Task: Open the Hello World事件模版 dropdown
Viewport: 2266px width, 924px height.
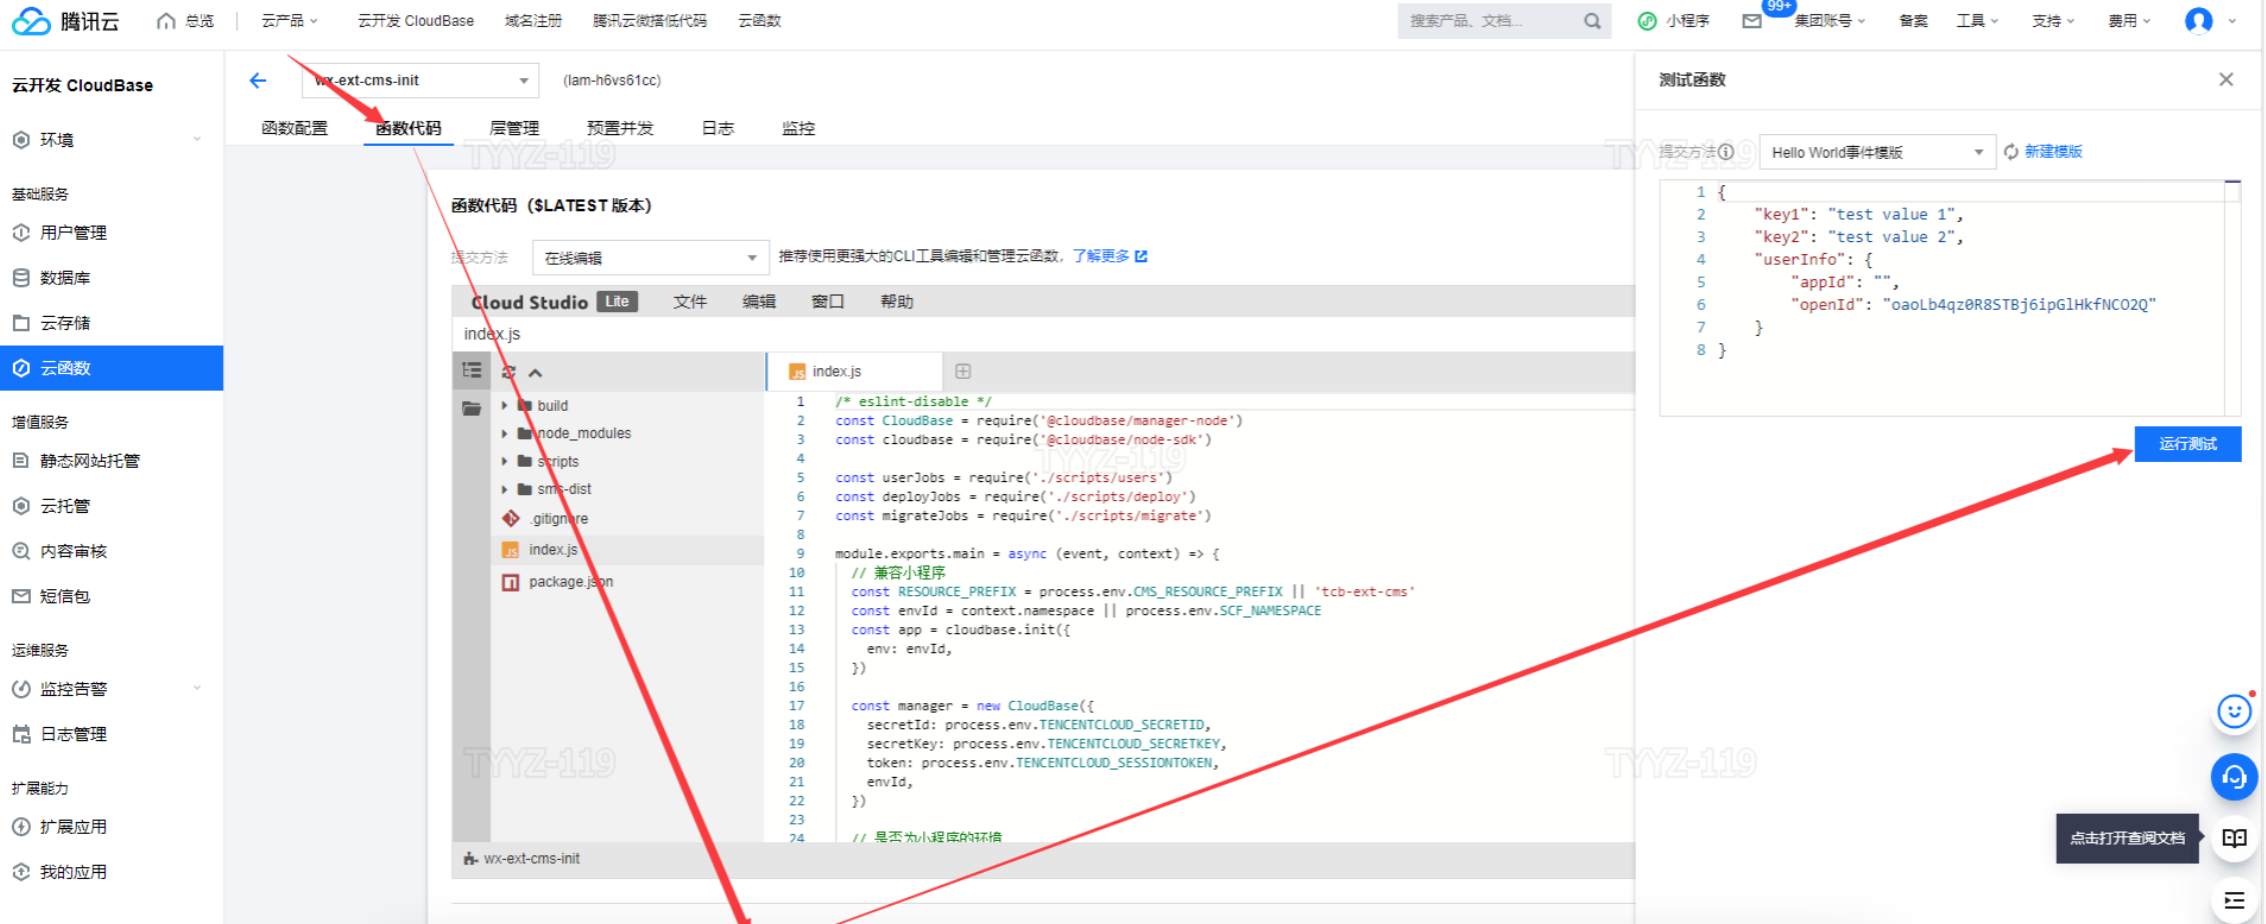Action: (x=1877, y=152)
